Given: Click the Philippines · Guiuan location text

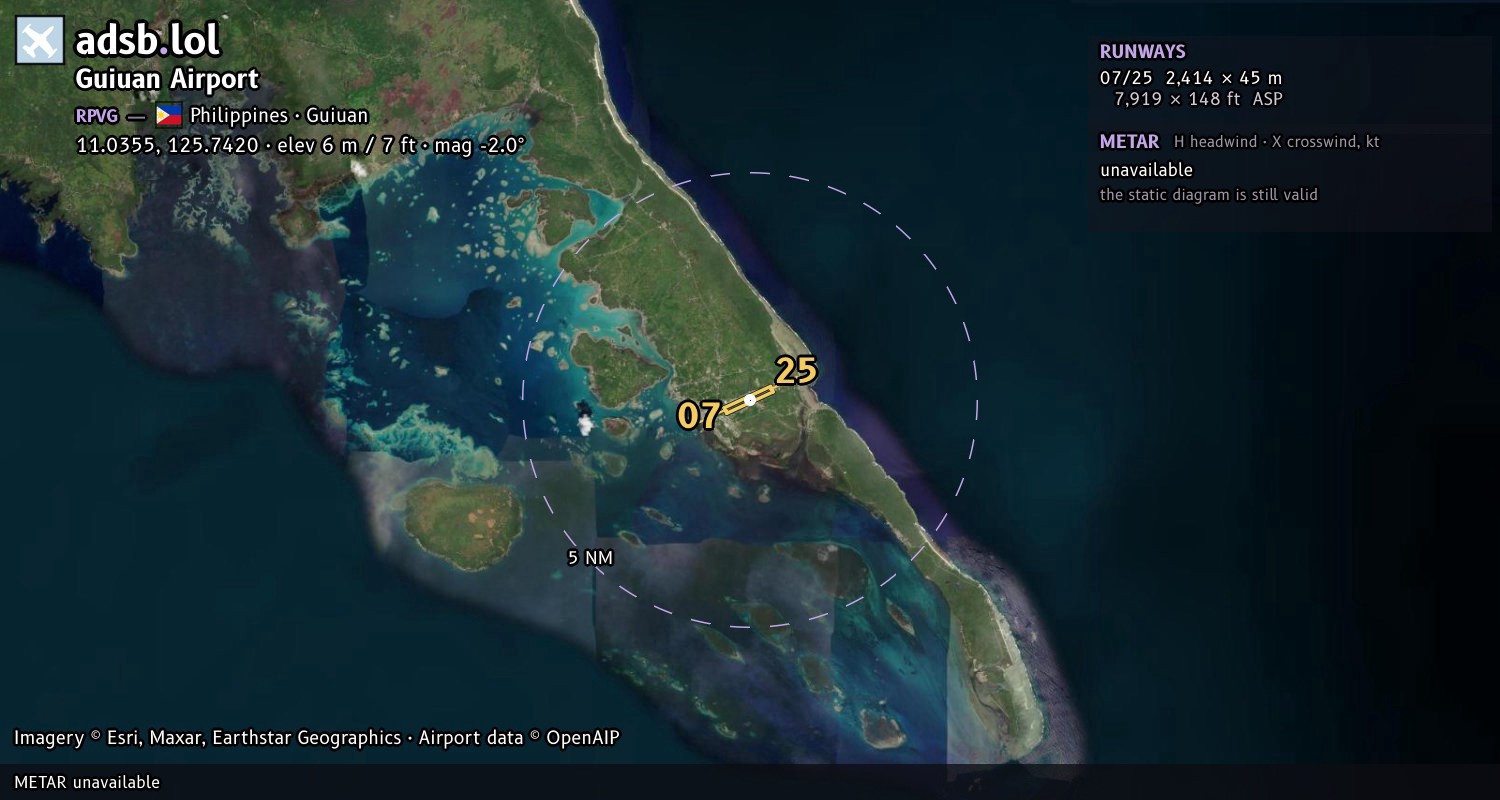Looking at the screenshot, I should pyautogui.click(x=279, y=116).
